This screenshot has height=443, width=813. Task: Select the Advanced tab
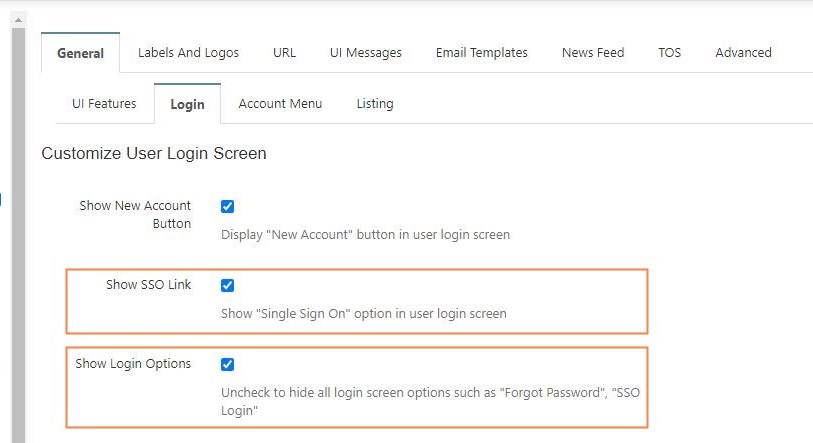743,52
